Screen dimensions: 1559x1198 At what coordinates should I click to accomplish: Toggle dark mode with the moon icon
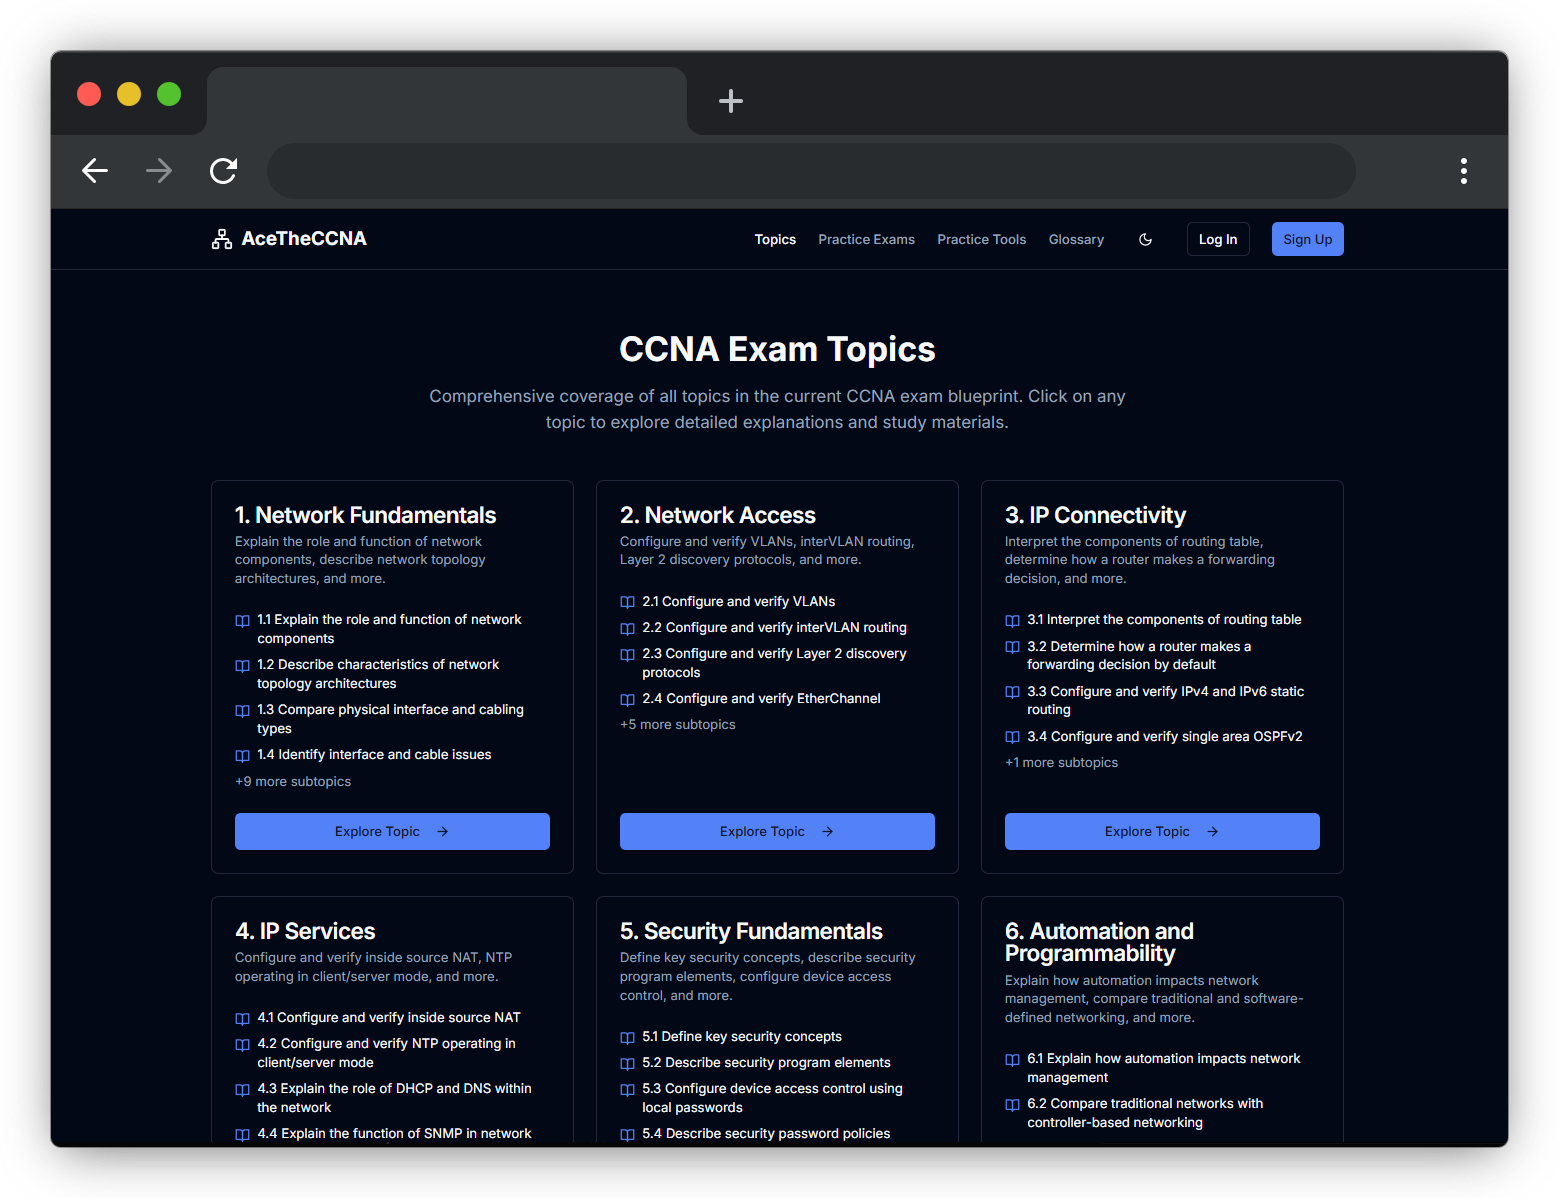[x=1145, y=239]
